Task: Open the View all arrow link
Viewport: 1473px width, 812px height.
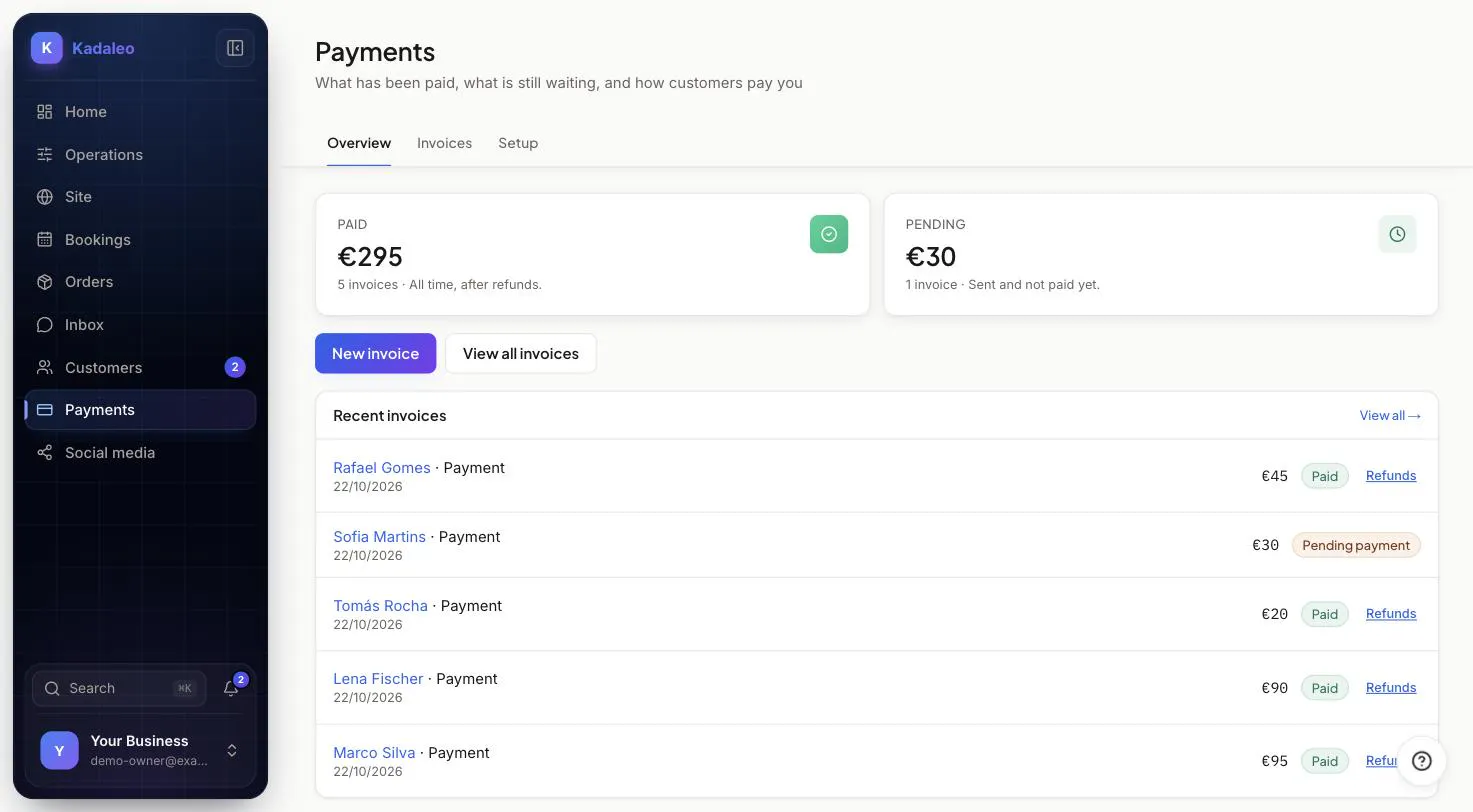Action: pyautogui.click(x=1390, y=415)
